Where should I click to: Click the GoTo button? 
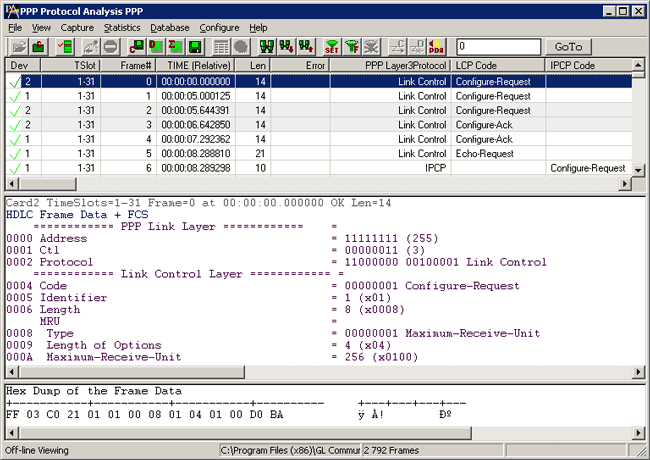568,47
